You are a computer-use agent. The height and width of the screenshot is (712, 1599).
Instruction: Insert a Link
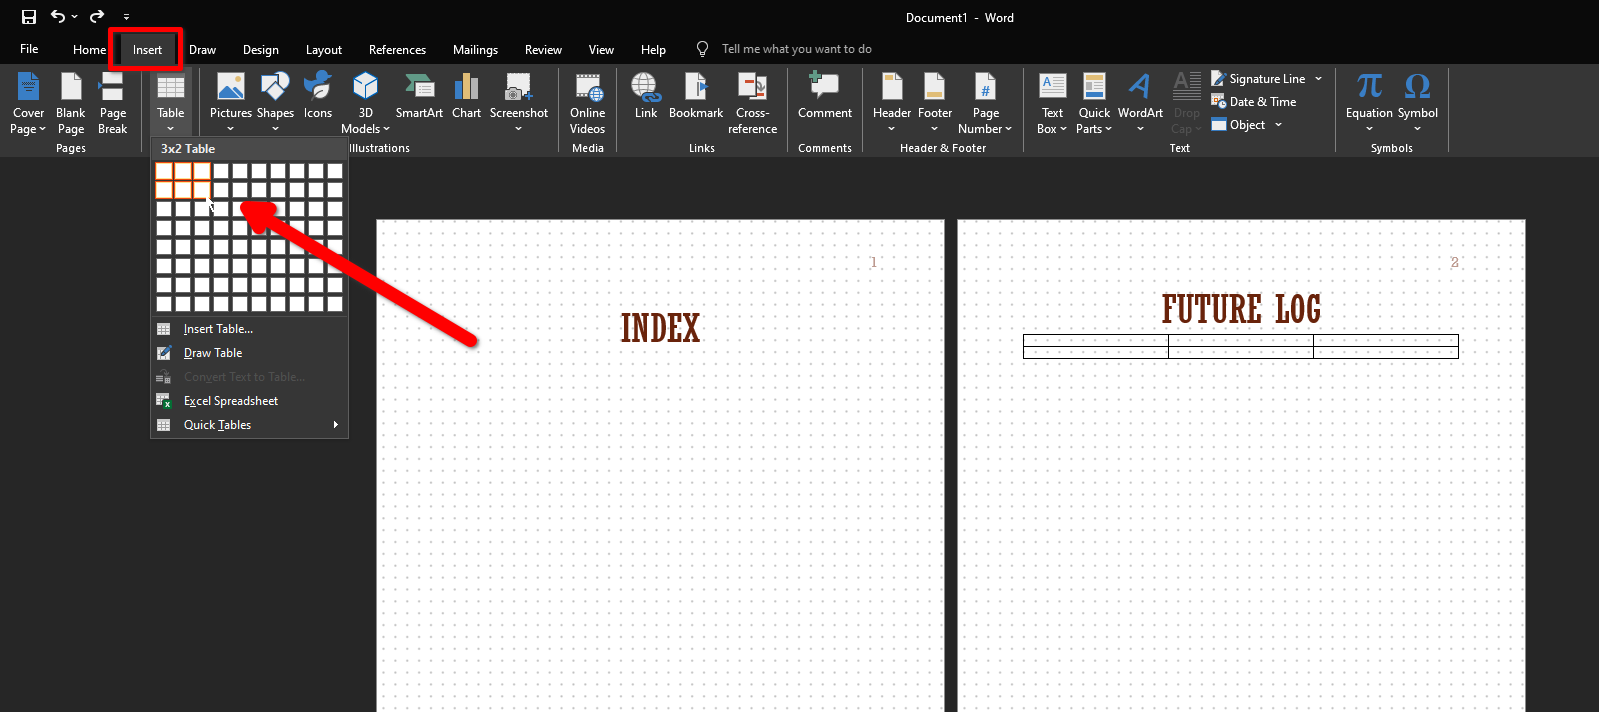click(x=646, y=96)
